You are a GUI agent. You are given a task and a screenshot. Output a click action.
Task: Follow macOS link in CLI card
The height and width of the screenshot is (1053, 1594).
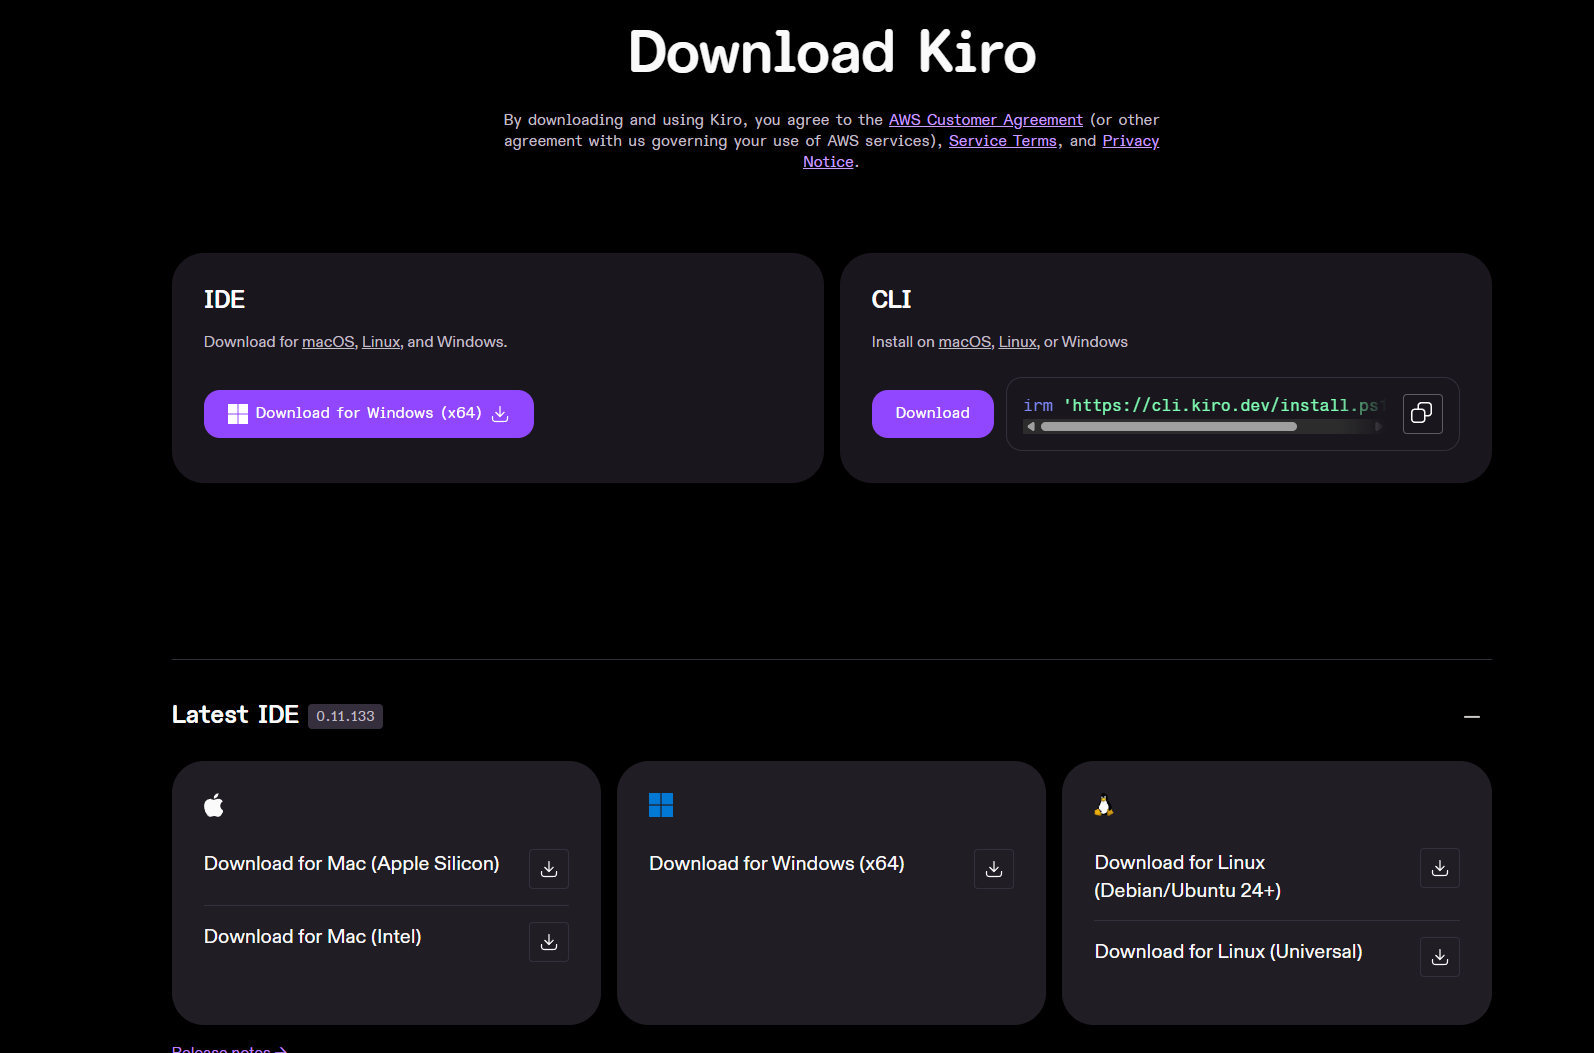[965, 342]
